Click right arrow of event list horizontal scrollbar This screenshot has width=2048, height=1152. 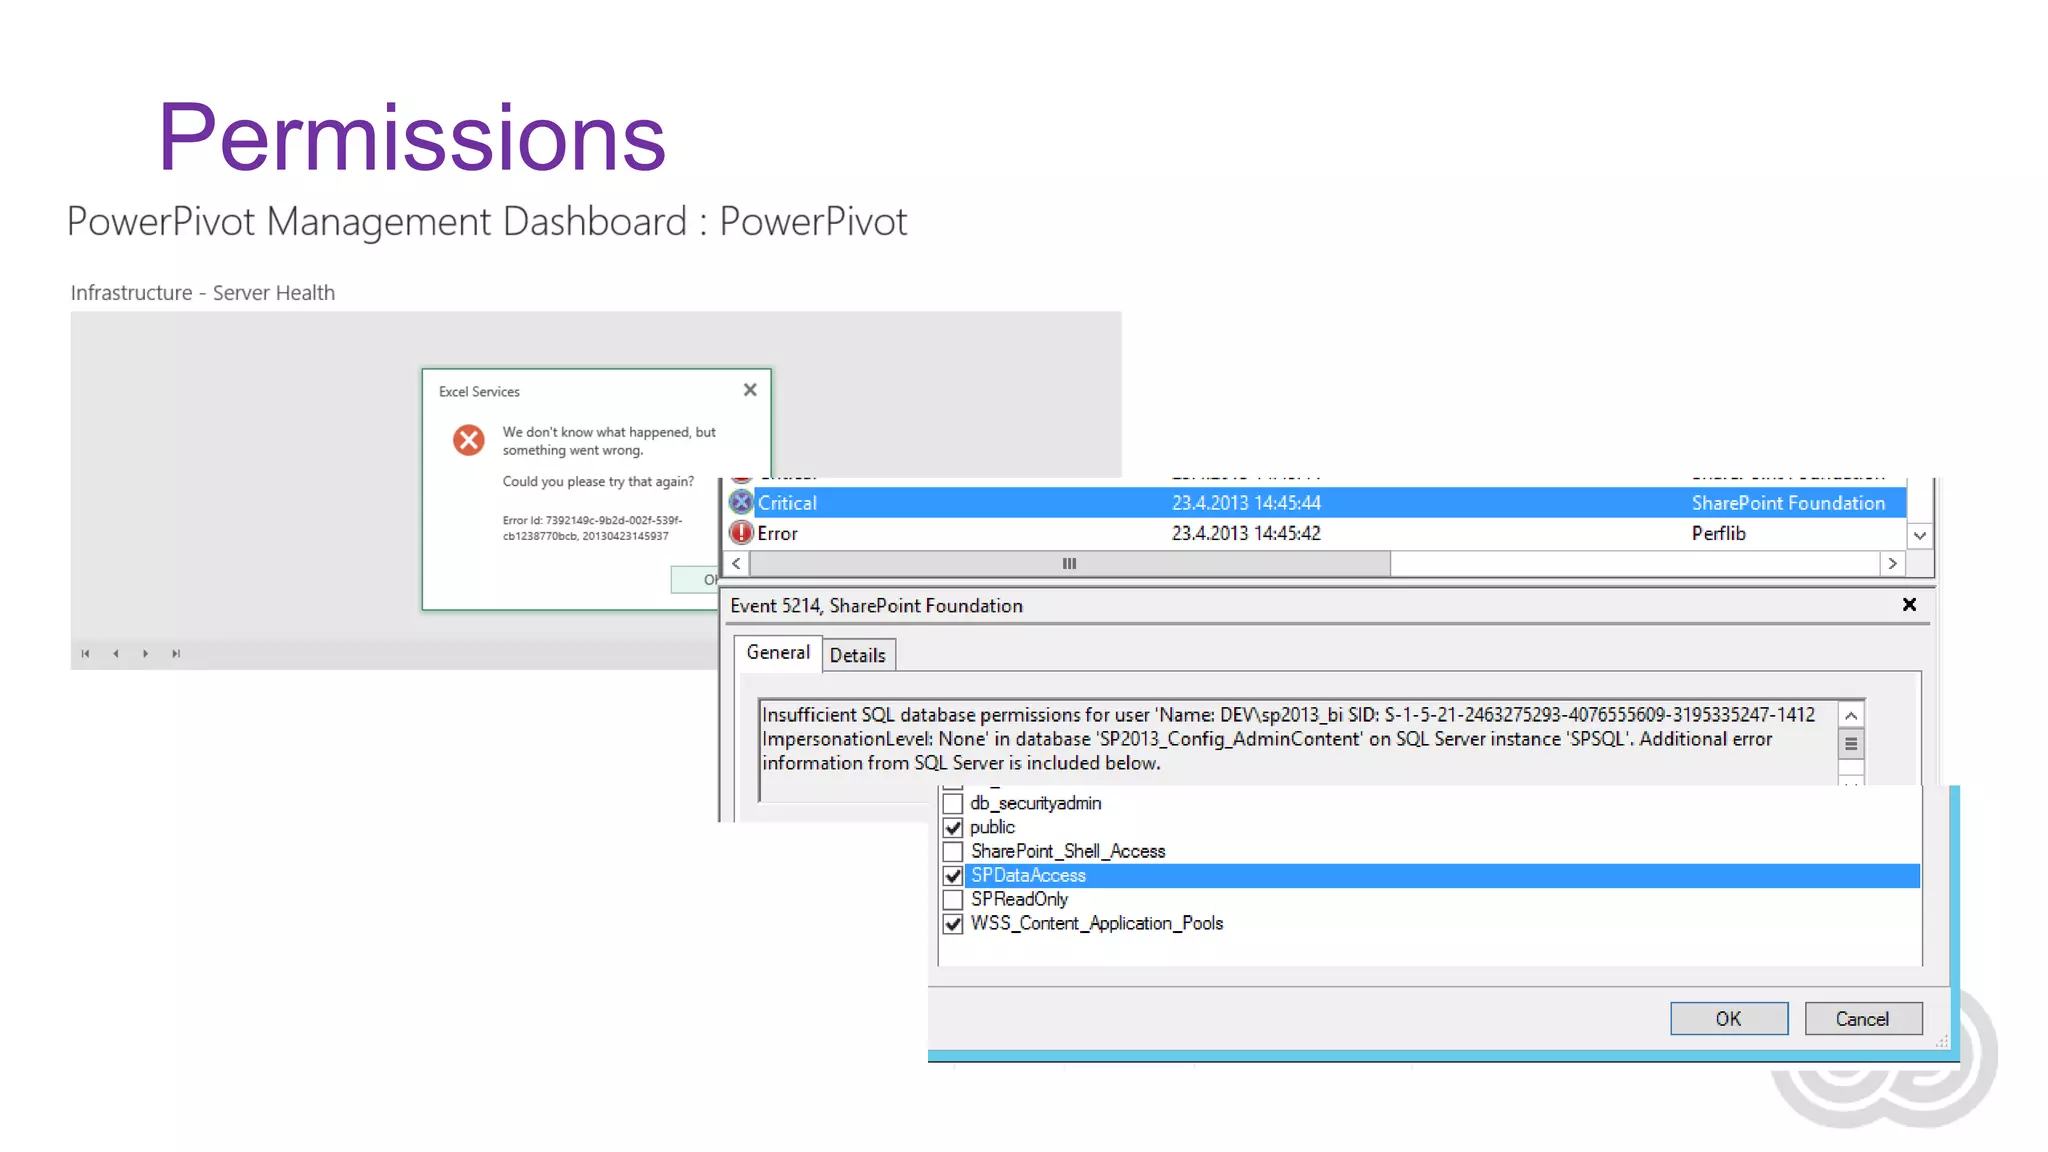tap(1892, 564)
